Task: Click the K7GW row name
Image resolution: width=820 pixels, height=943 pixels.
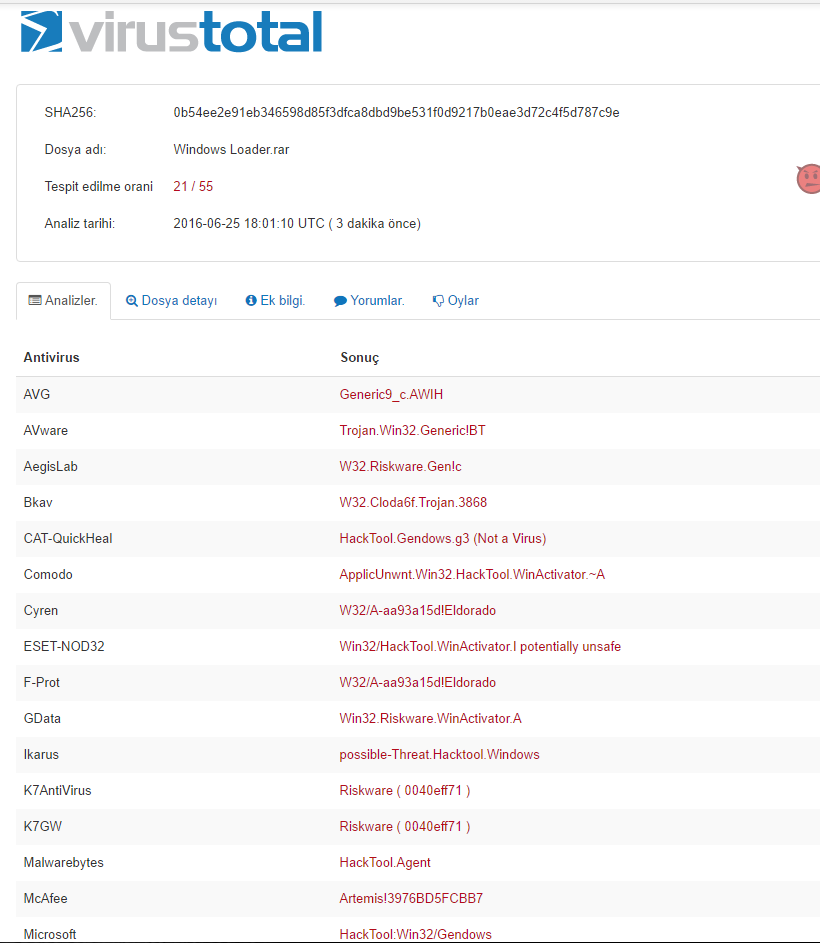Action: 43,827
